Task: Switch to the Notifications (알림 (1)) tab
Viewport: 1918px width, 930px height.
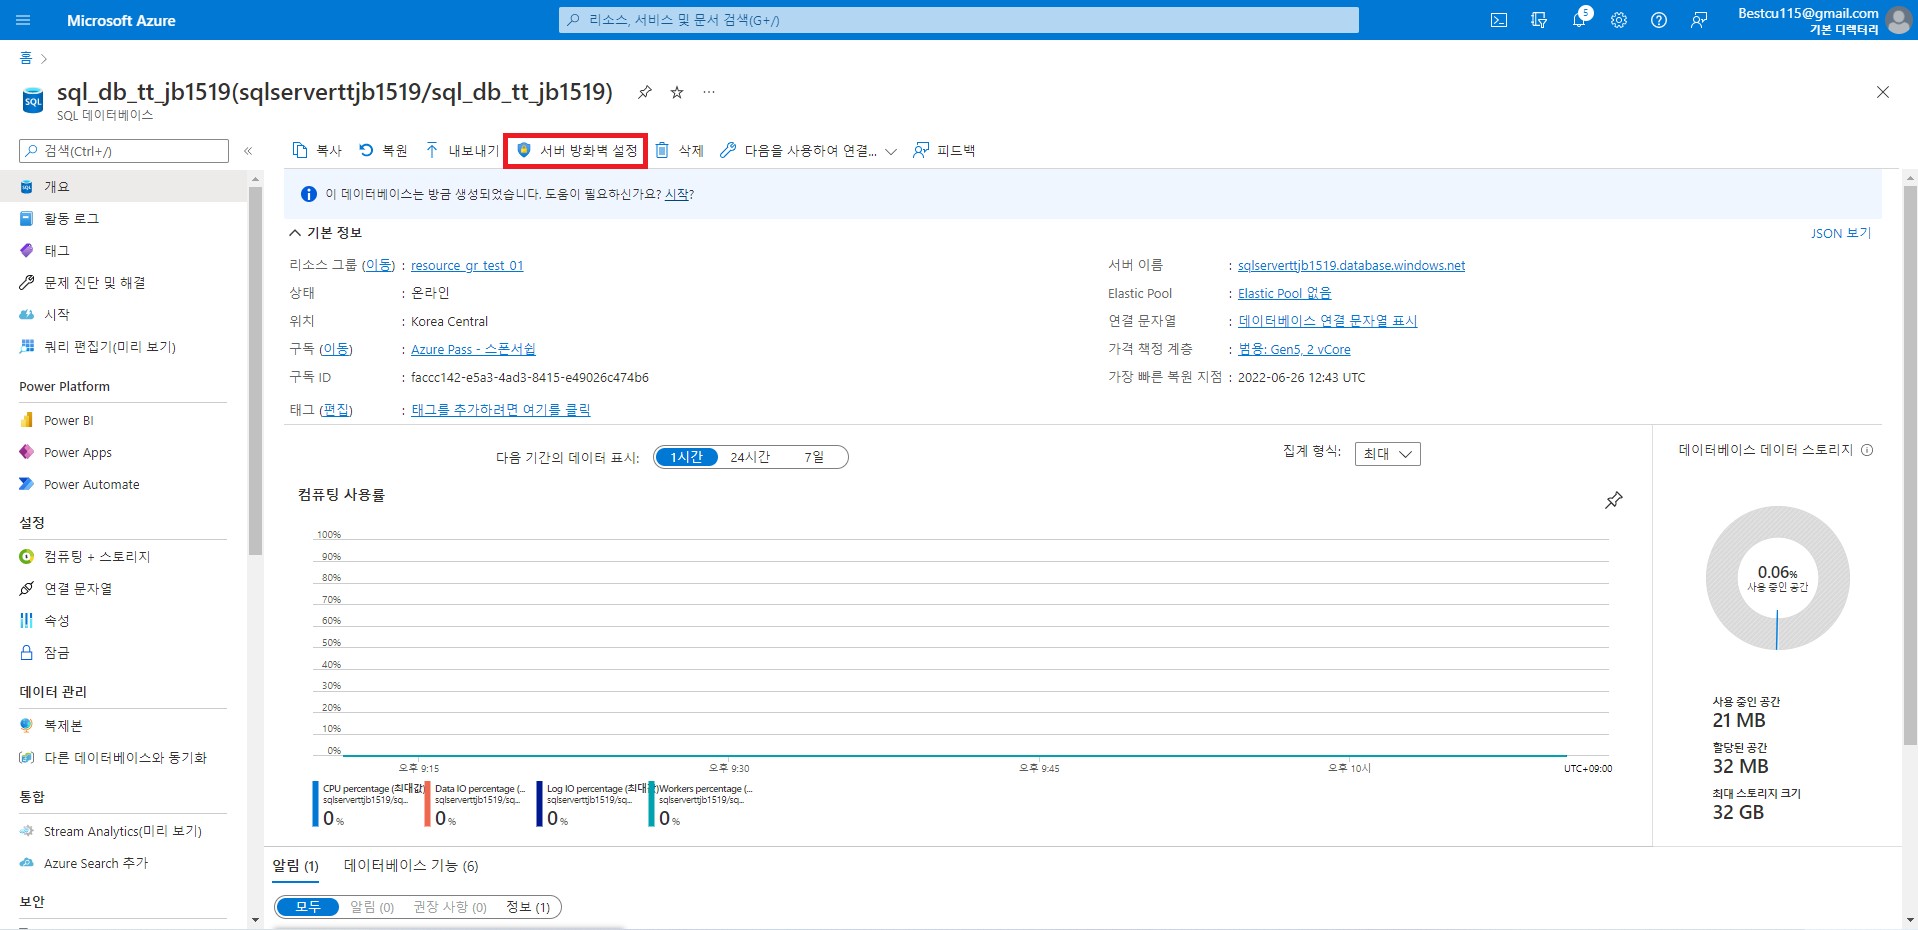Action: [295, 866]
